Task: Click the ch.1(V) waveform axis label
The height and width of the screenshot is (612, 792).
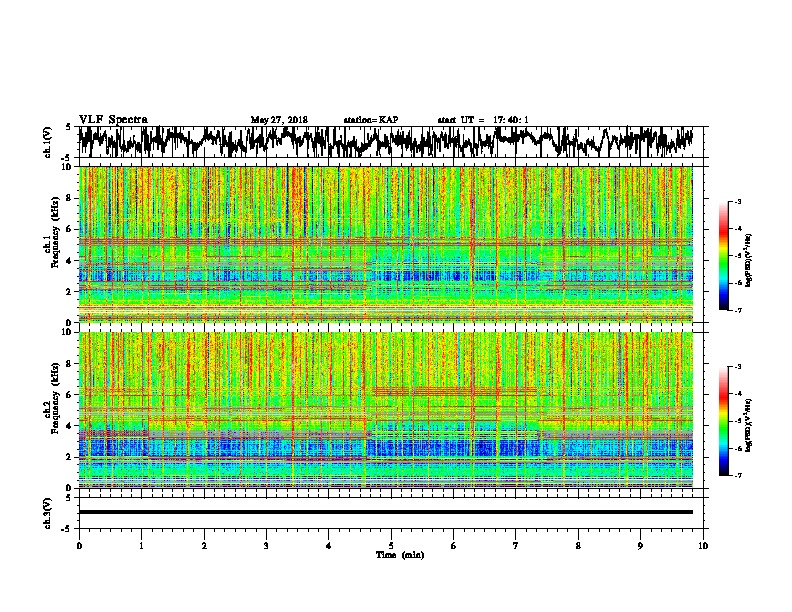Action: click(47, 142)
